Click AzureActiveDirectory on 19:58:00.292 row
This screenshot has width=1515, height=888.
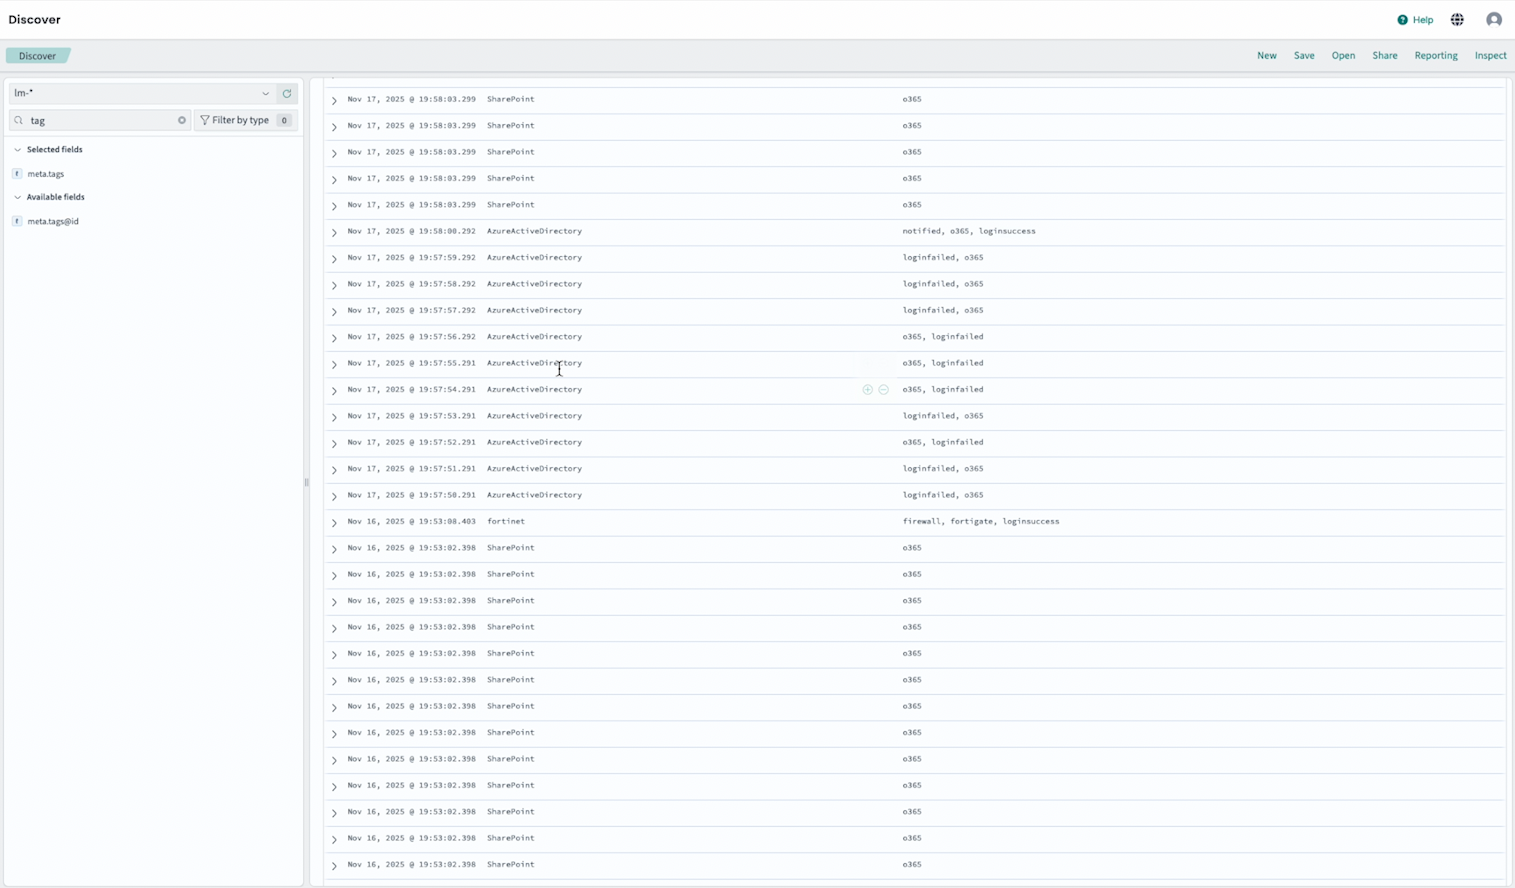(x=534, y=231)
